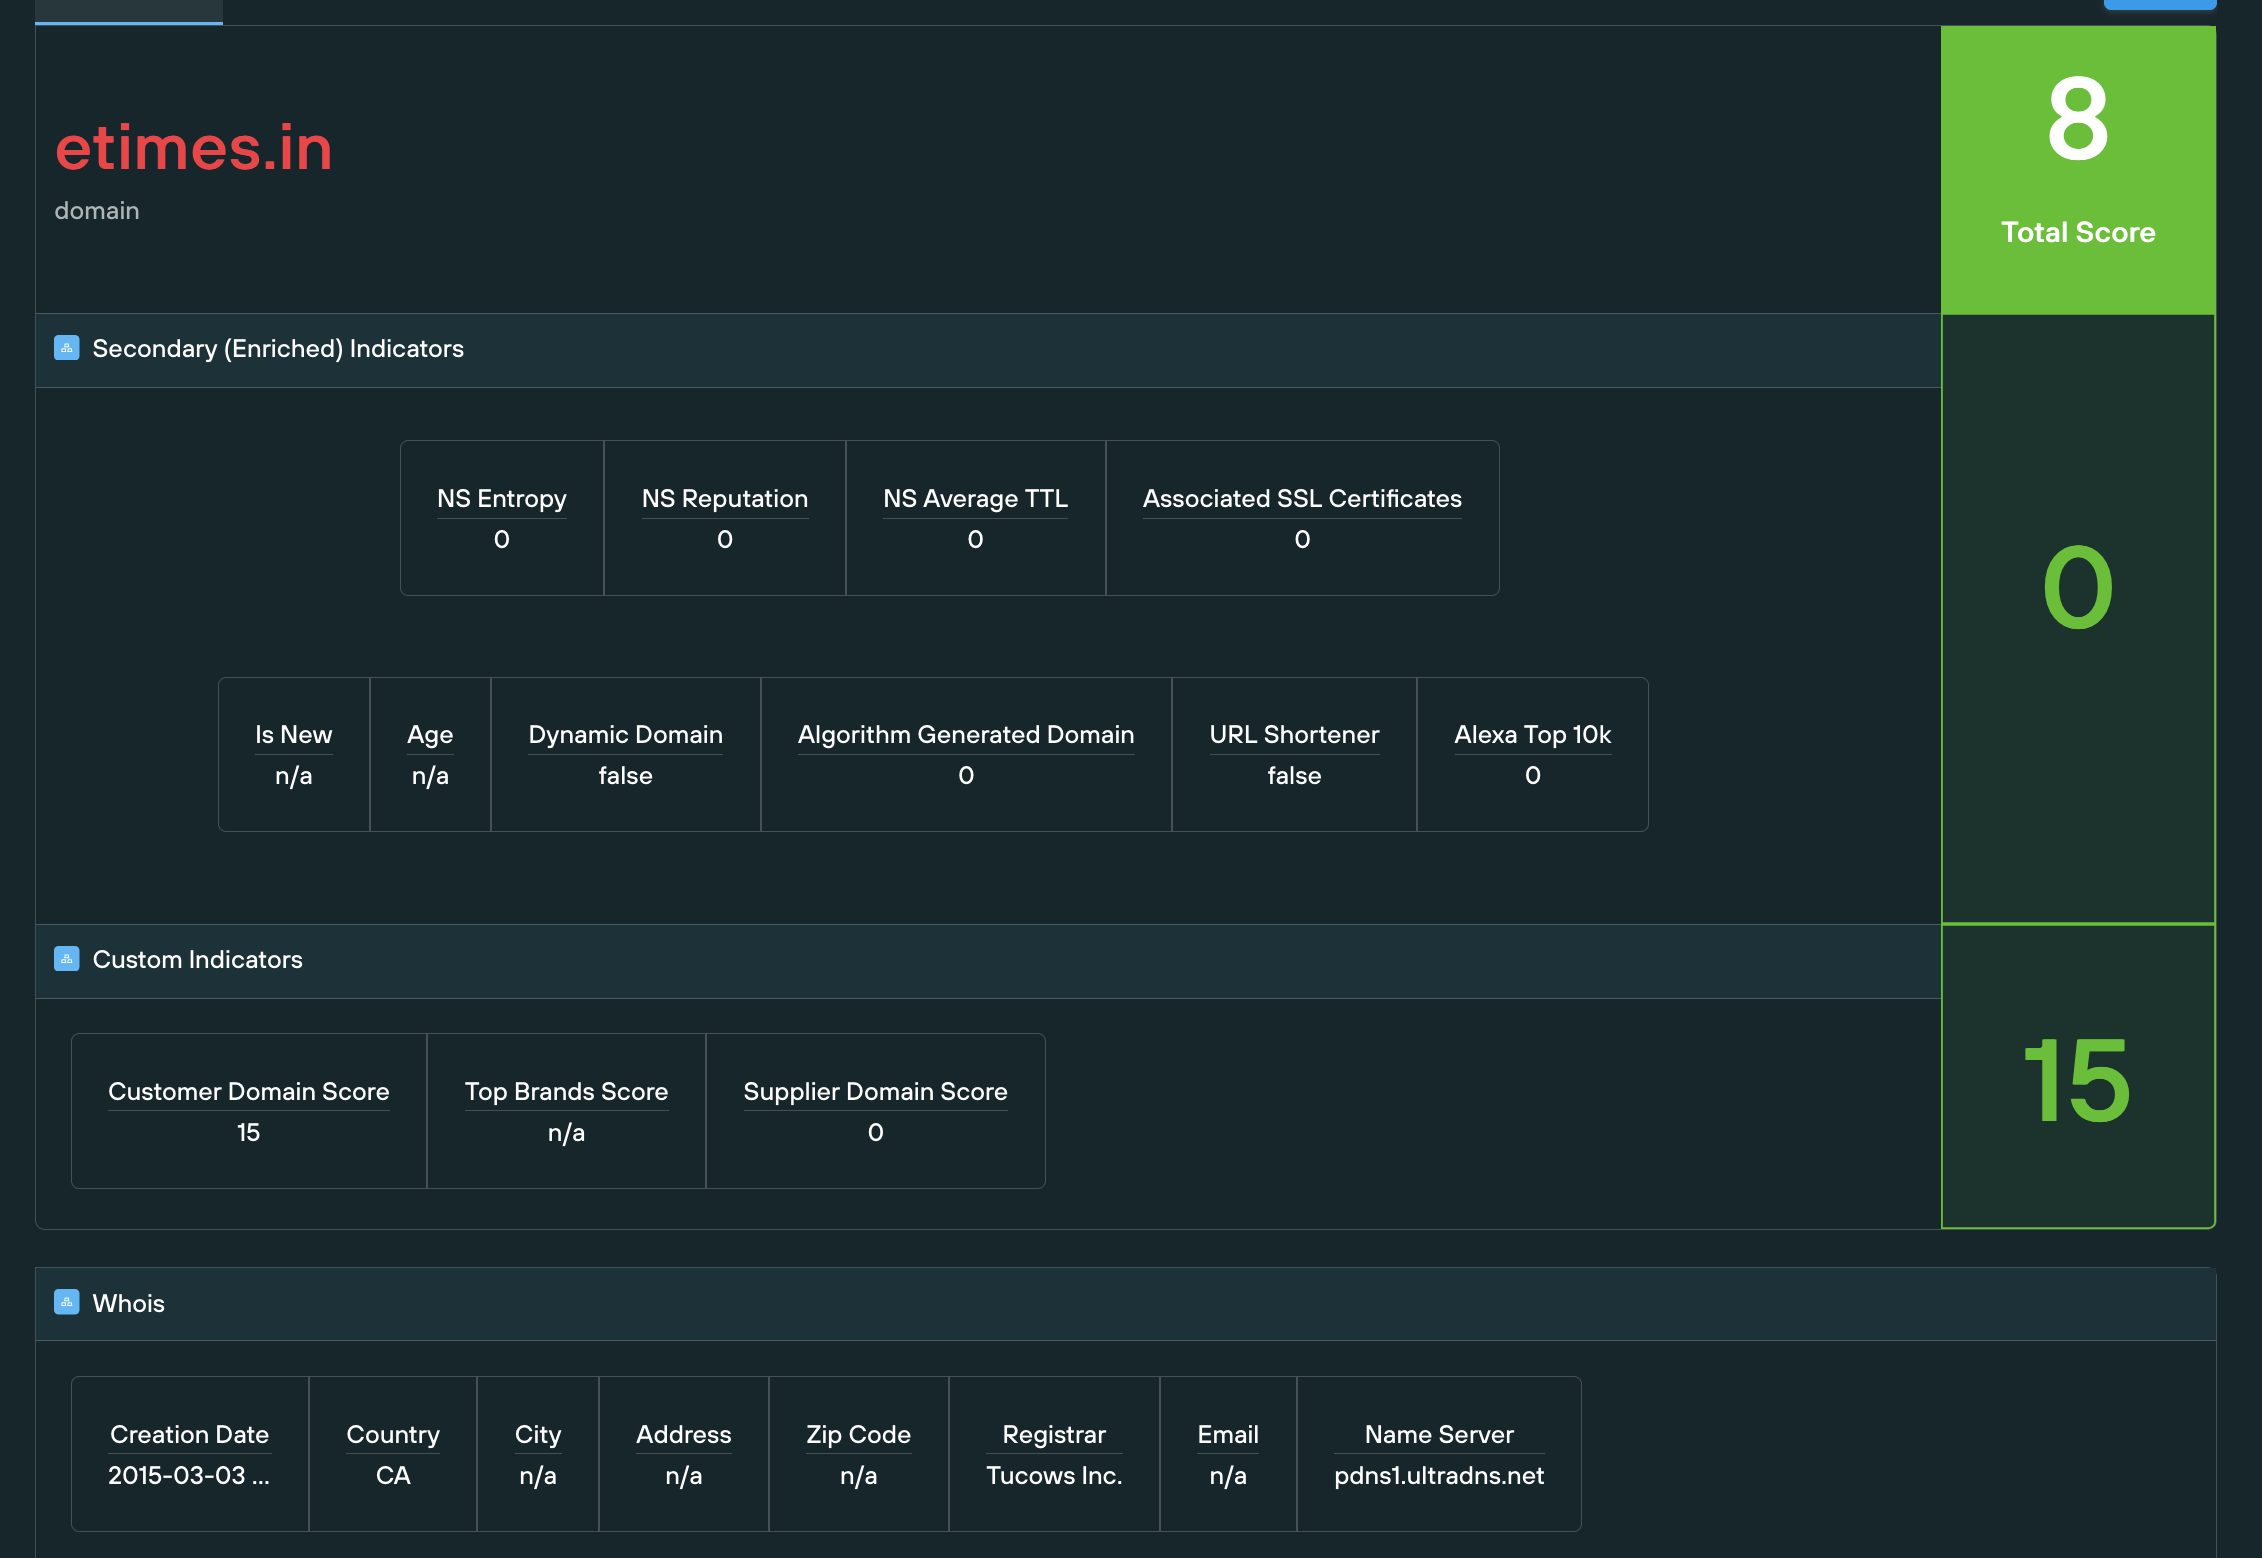Select the Country label in Whois
This screenshot has width=2262, height=1558.
(x=393, y=1434)
